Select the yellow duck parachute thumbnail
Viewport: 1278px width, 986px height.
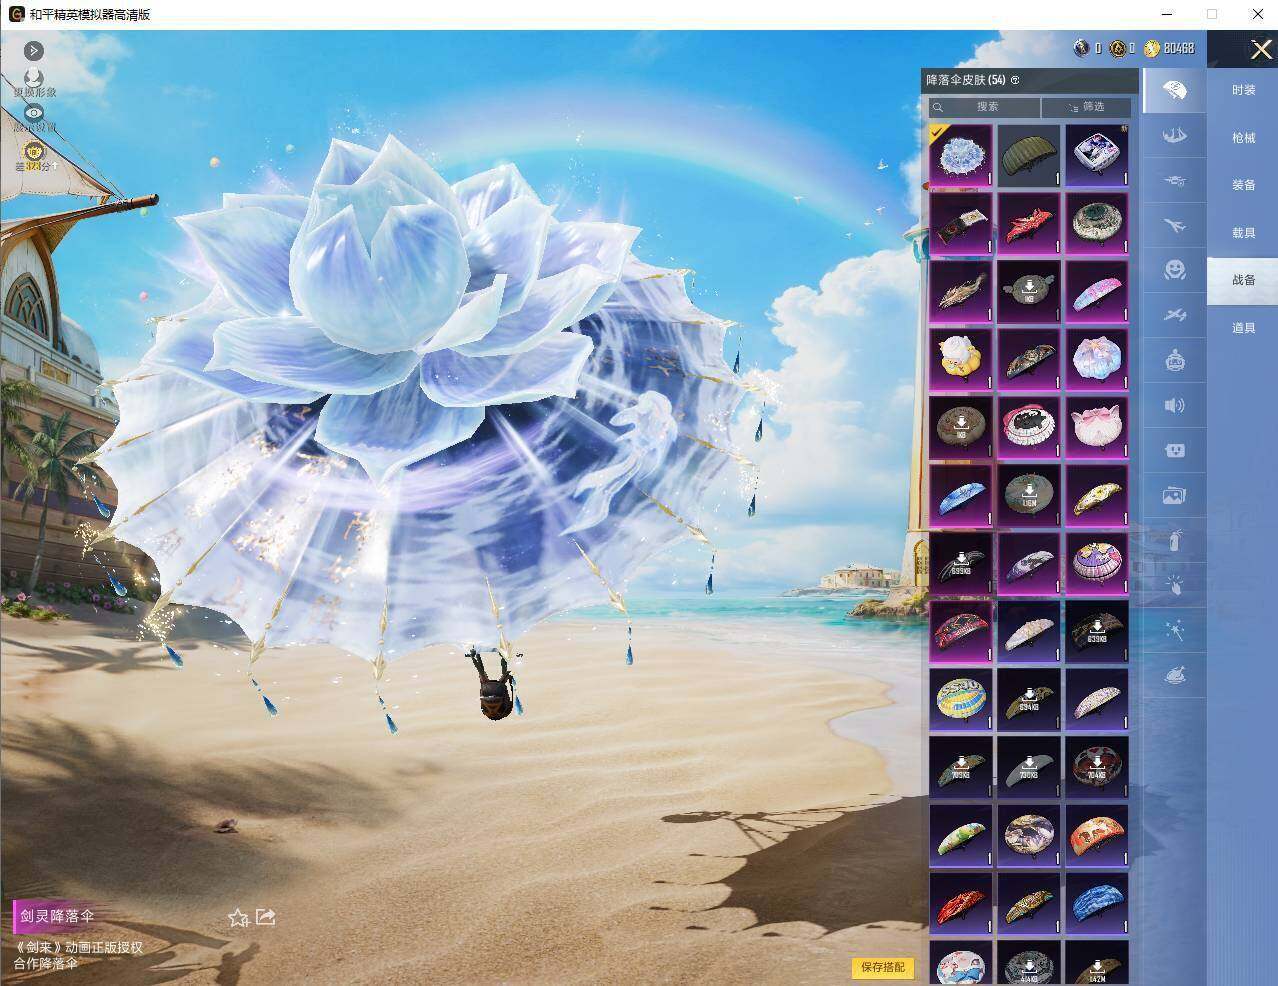(961, 359)
